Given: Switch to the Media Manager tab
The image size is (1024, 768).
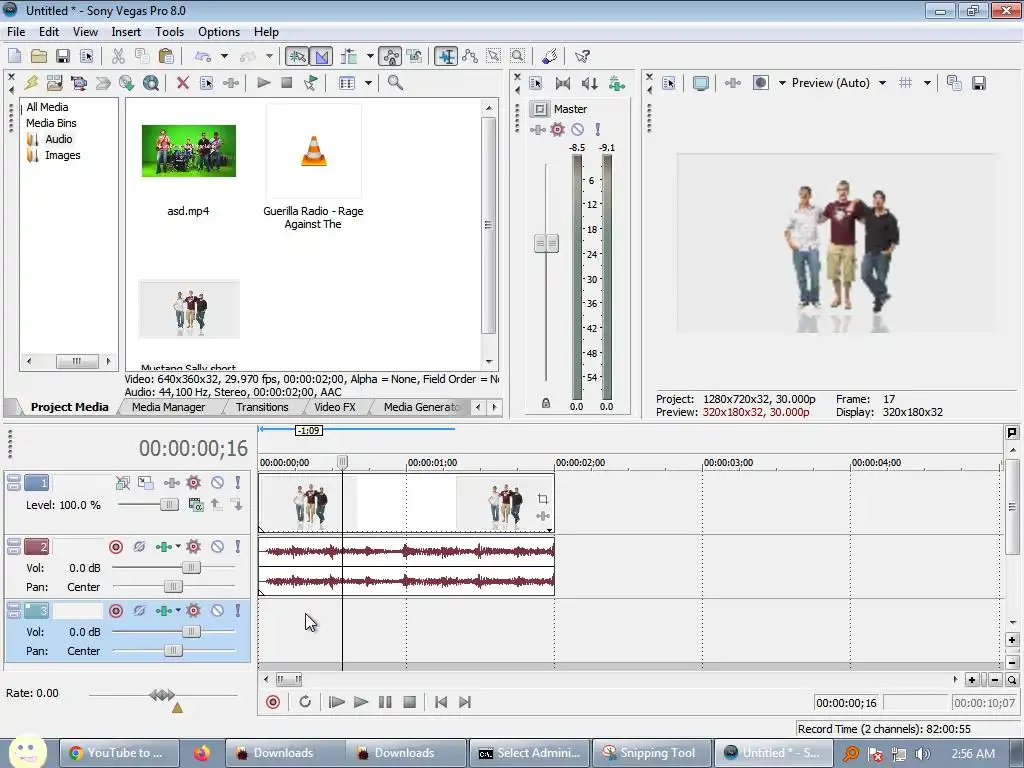Looking at the screenshot, I should click(x=168, y=407).
